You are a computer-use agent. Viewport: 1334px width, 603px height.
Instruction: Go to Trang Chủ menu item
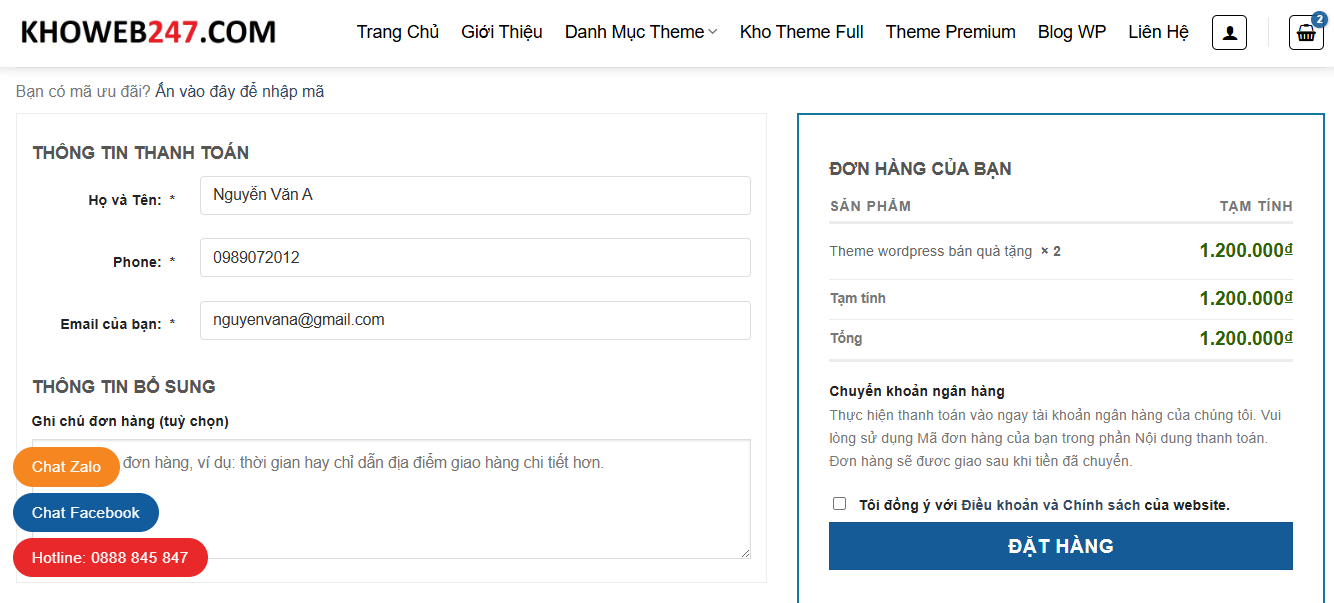pyautogui.click(x=398, y=32)
